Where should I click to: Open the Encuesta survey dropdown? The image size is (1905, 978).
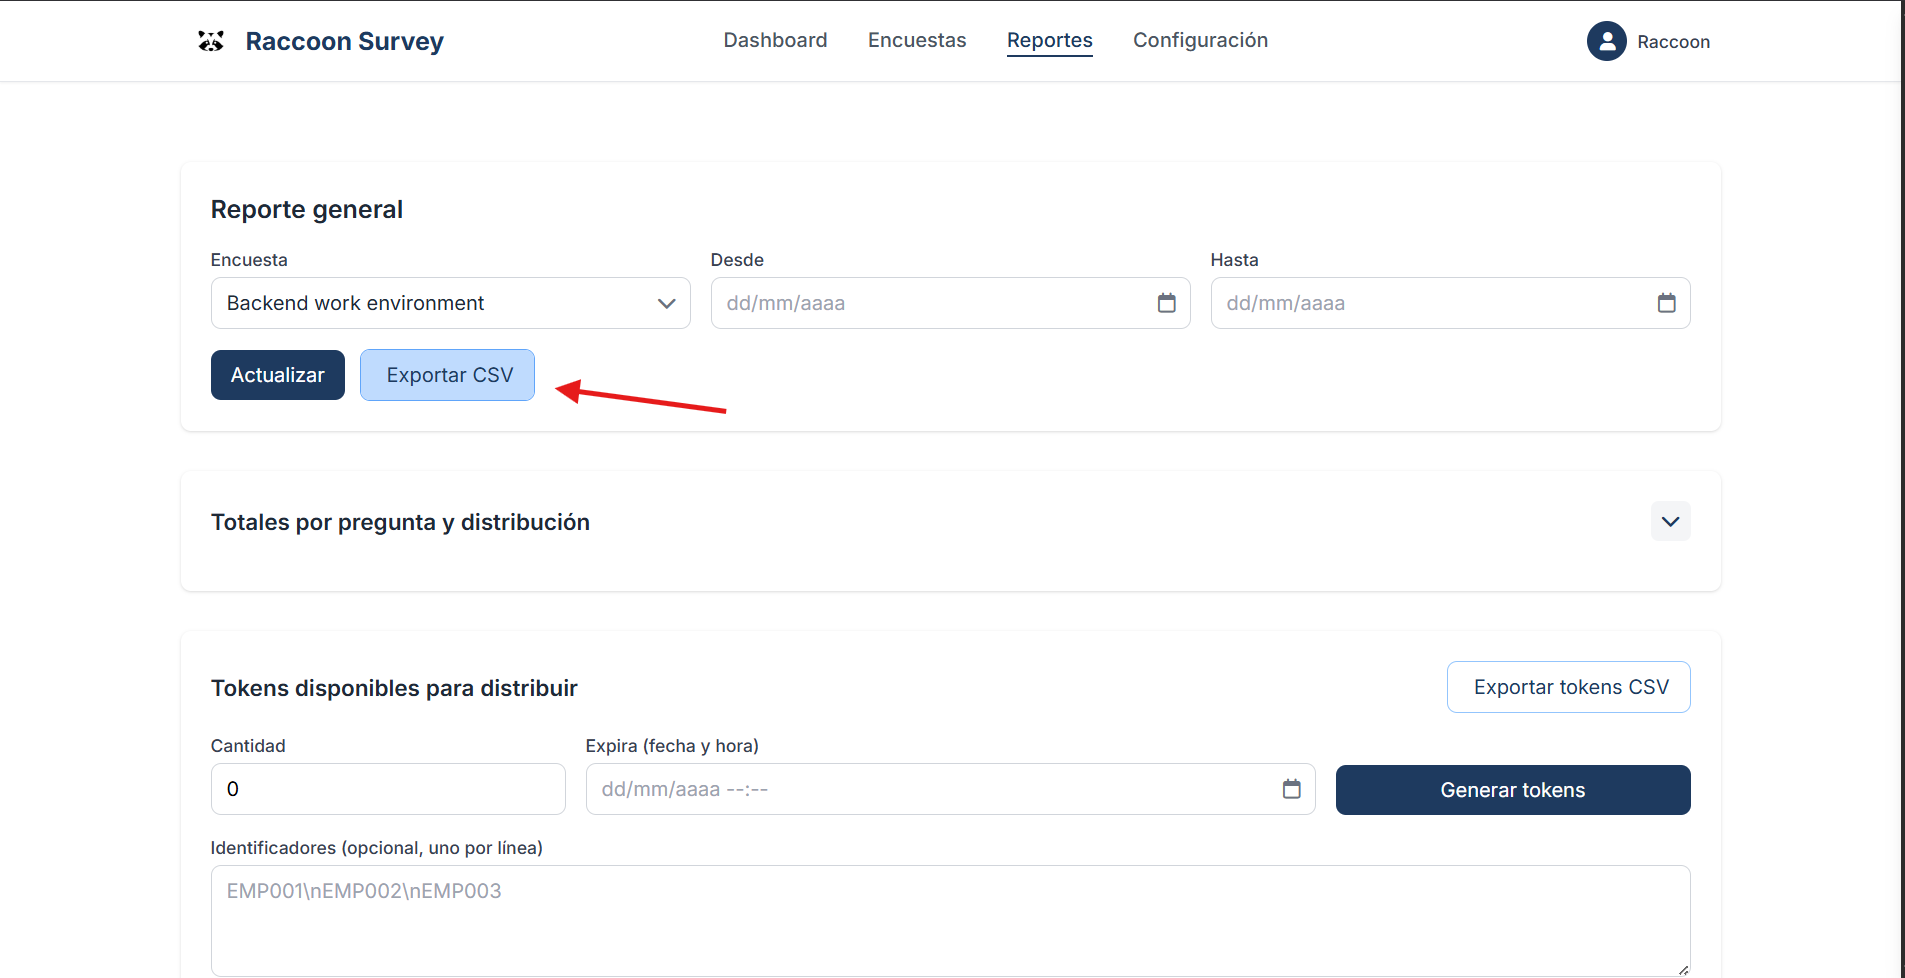click(450, 303)
